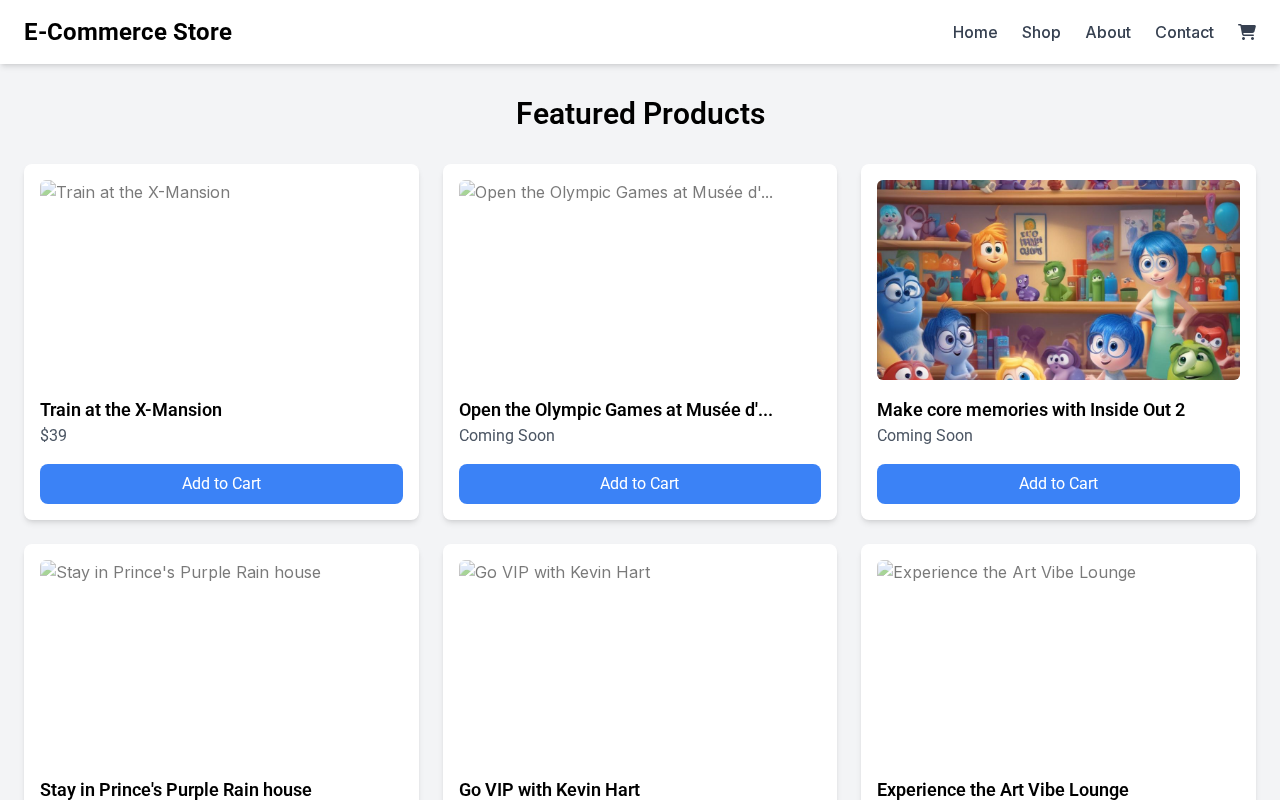Open the shopping cart icon
Image resolution: width=1280 pixels, height=800 pixels.
tap(1246, 32)
